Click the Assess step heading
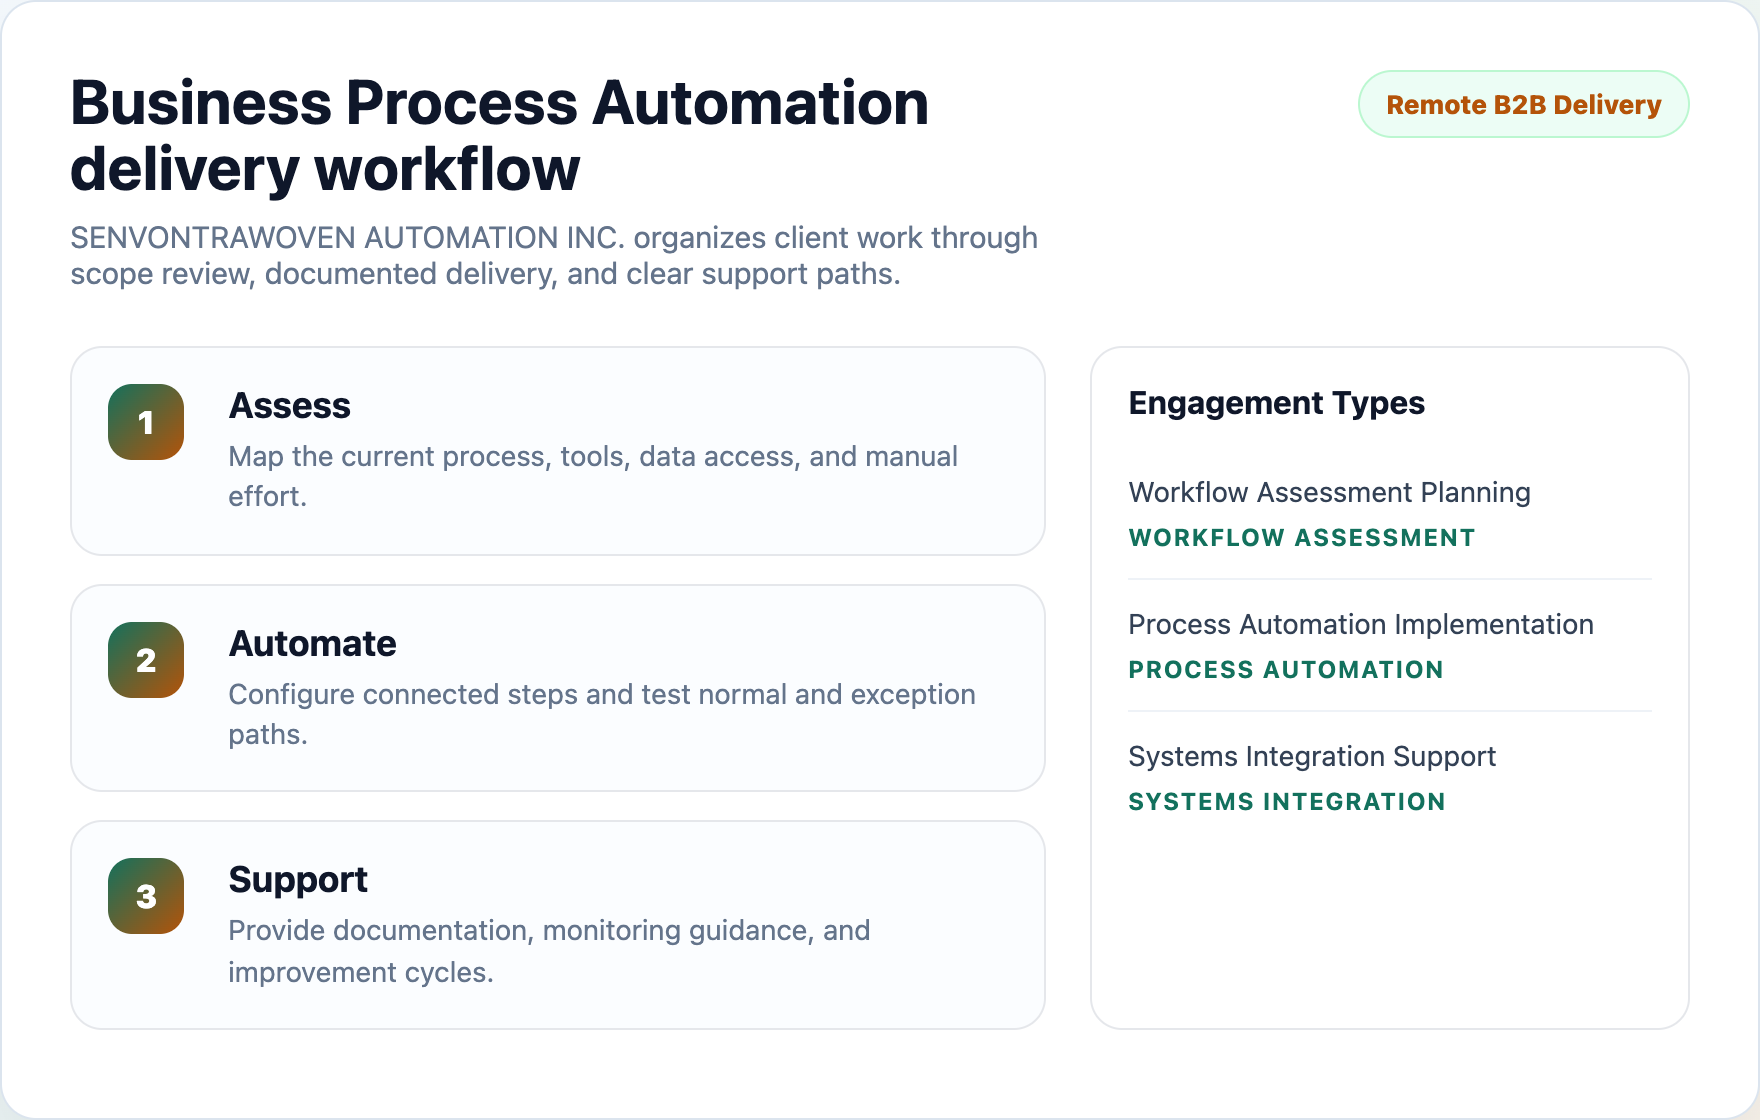The image size is (1760, 1120). click(x=290, y=406)
